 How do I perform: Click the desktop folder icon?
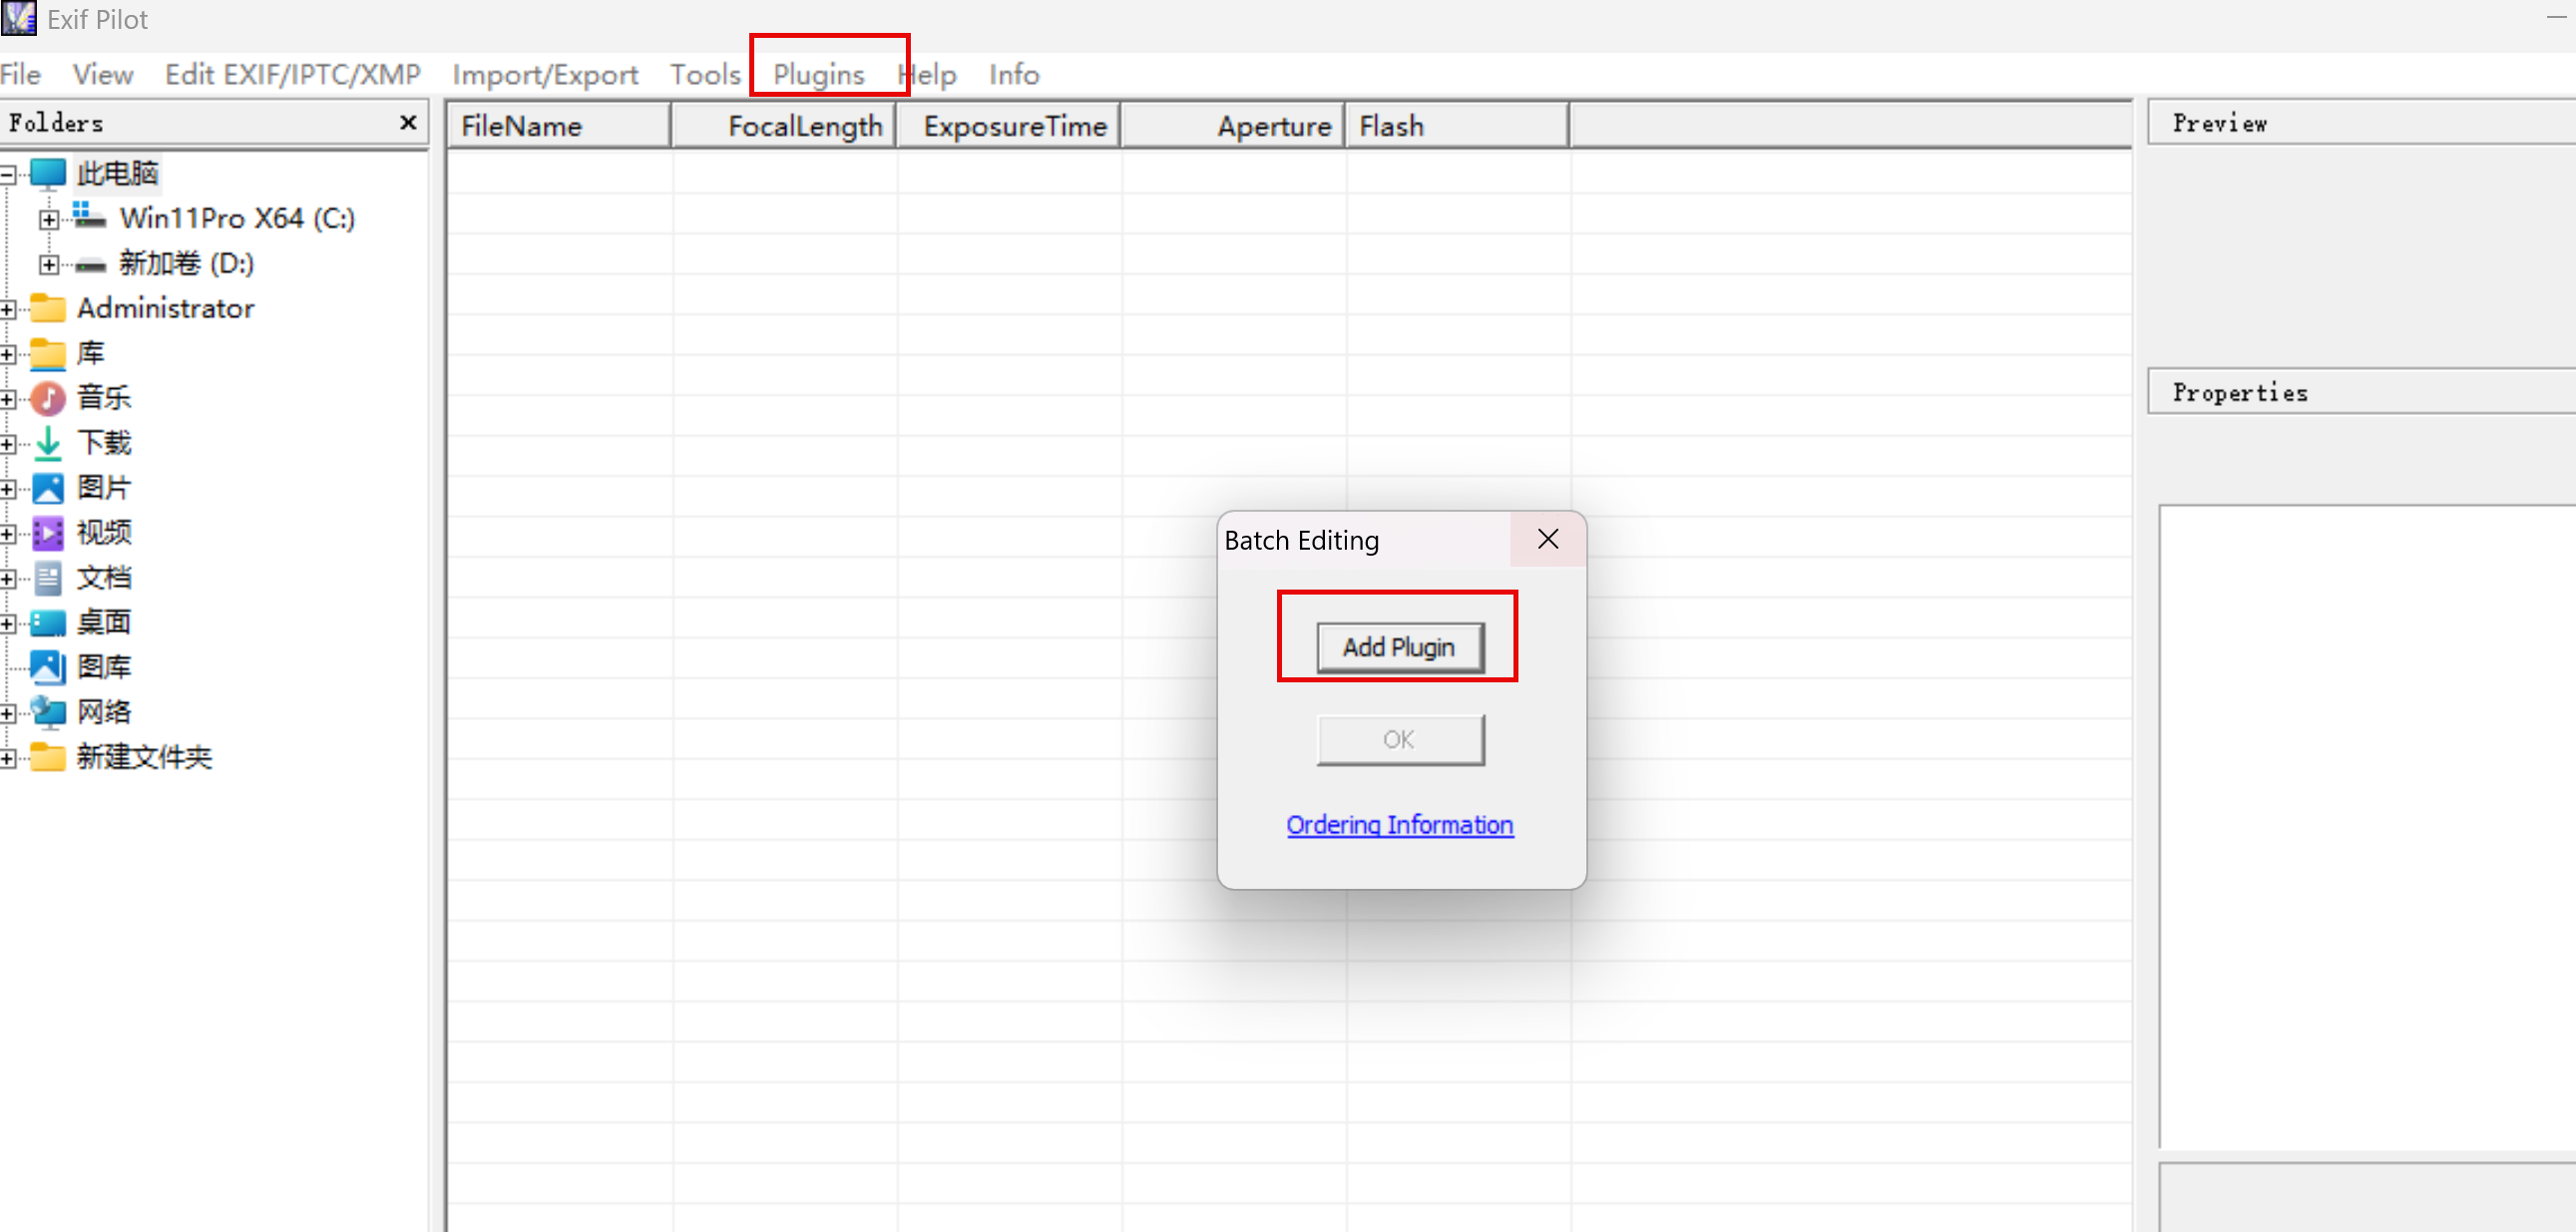(48, 623)
